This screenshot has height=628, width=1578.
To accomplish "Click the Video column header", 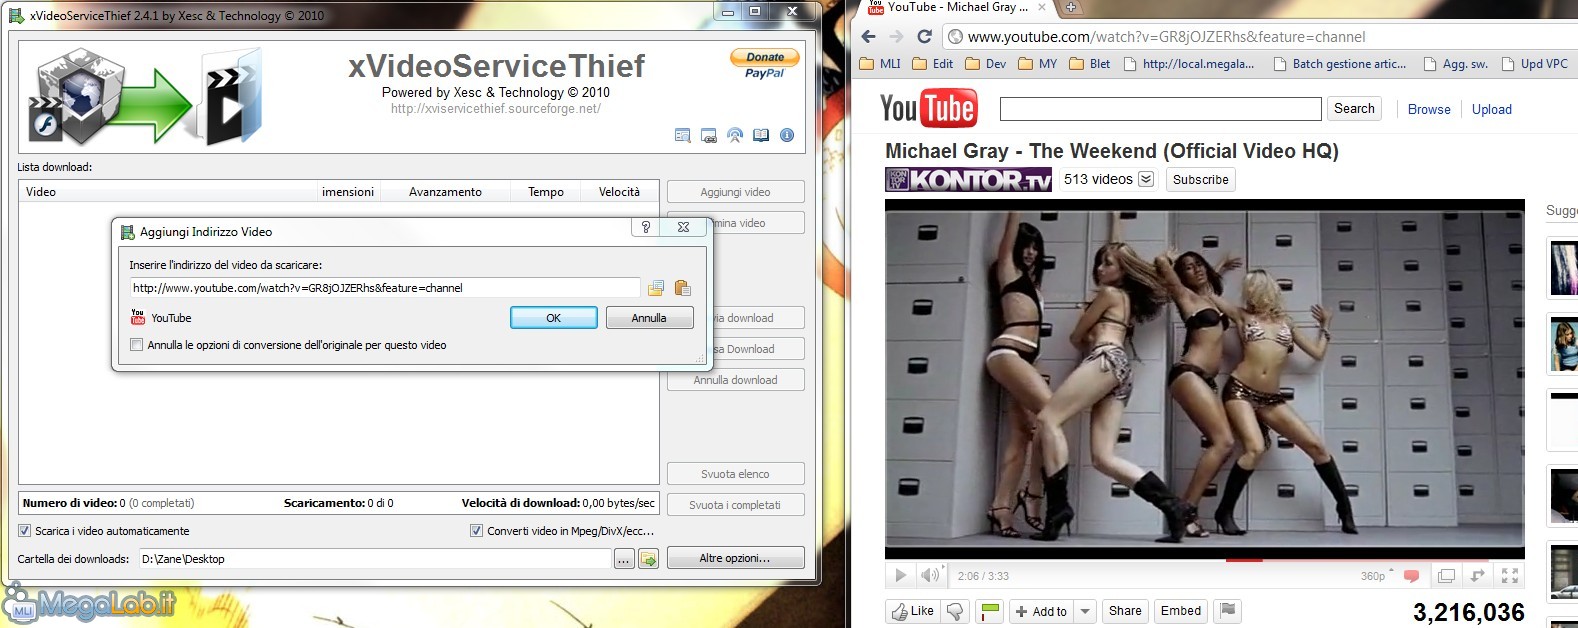I will (168, 192).
